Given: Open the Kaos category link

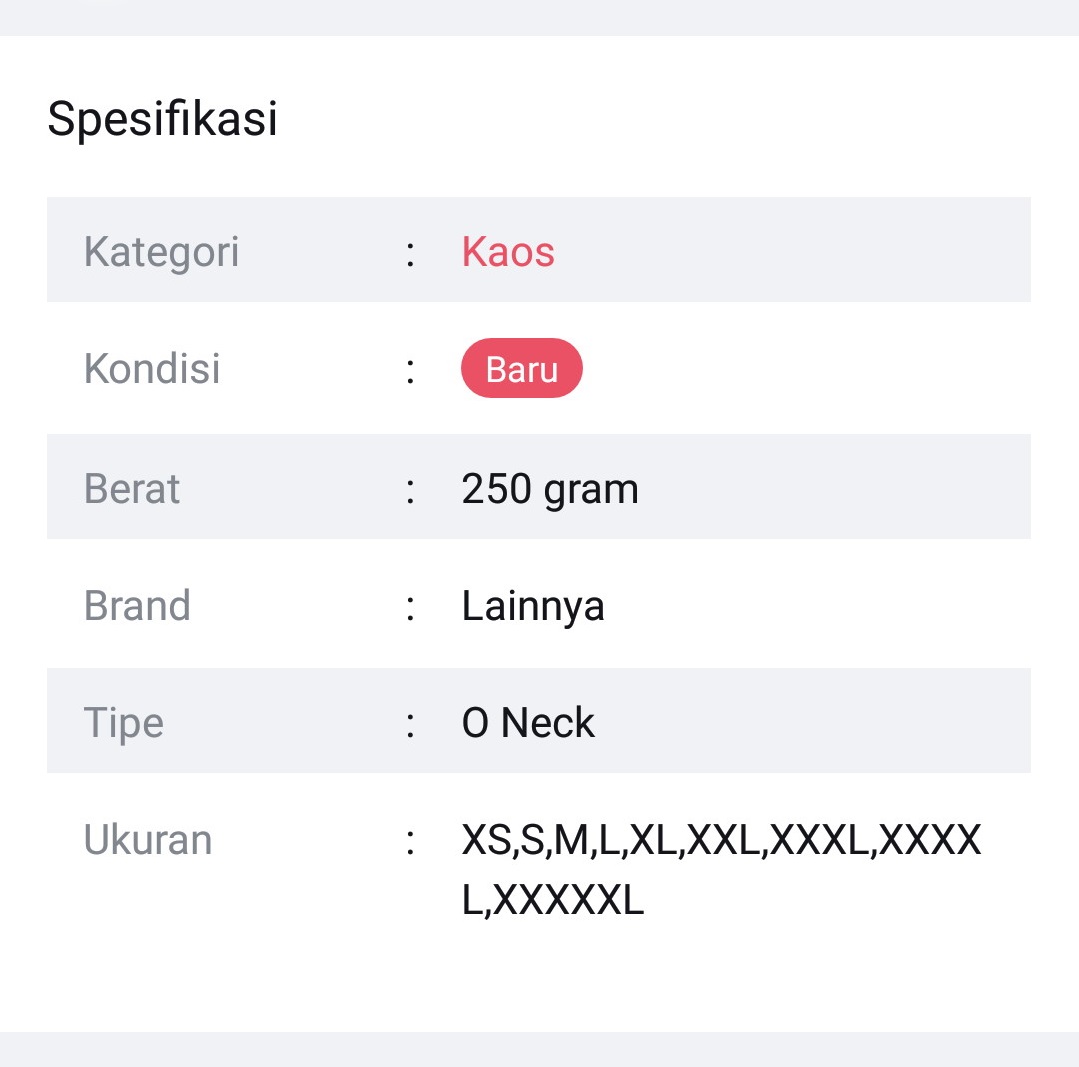Looking at the screenshot, I should point(508,251).
